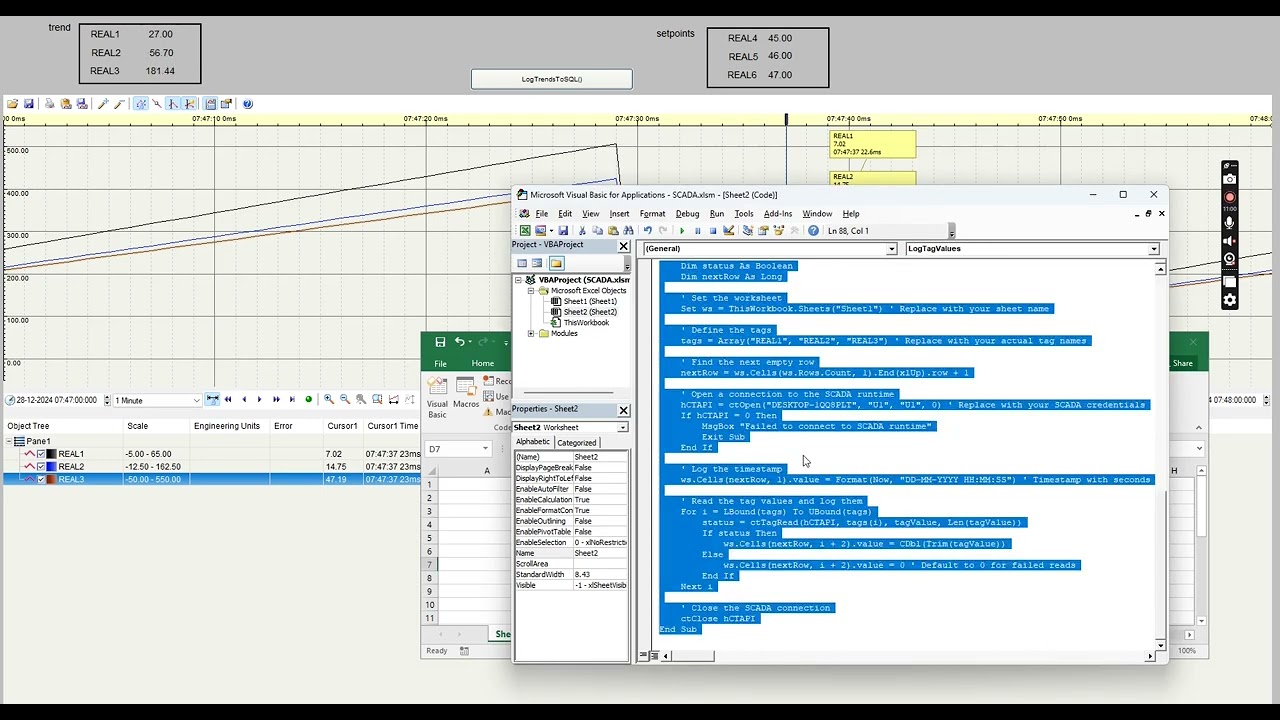Open the (General) object dropdown
This screenshot has height=720, width=1280.
point(891,249)
